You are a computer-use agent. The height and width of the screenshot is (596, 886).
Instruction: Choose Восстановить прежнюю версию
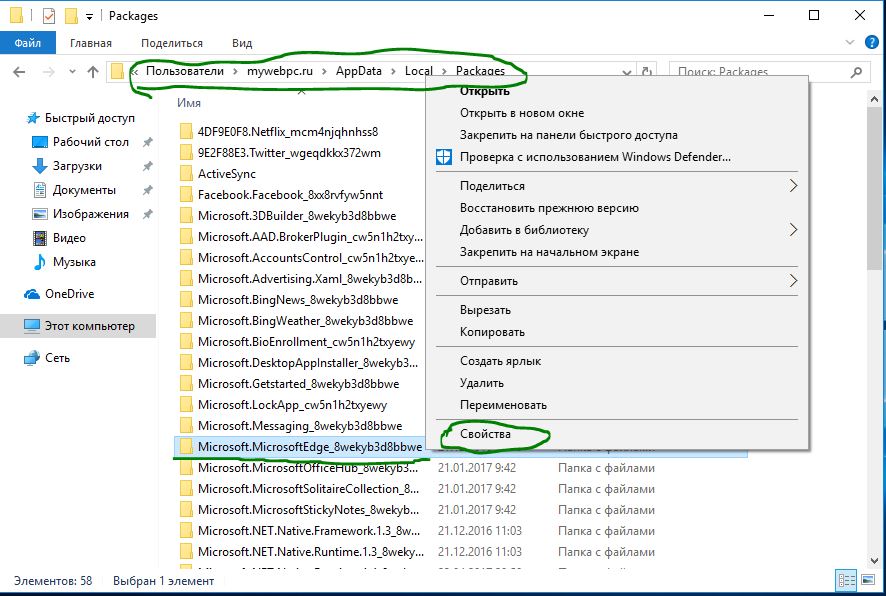pyautogui.click(x=616, y=208)
